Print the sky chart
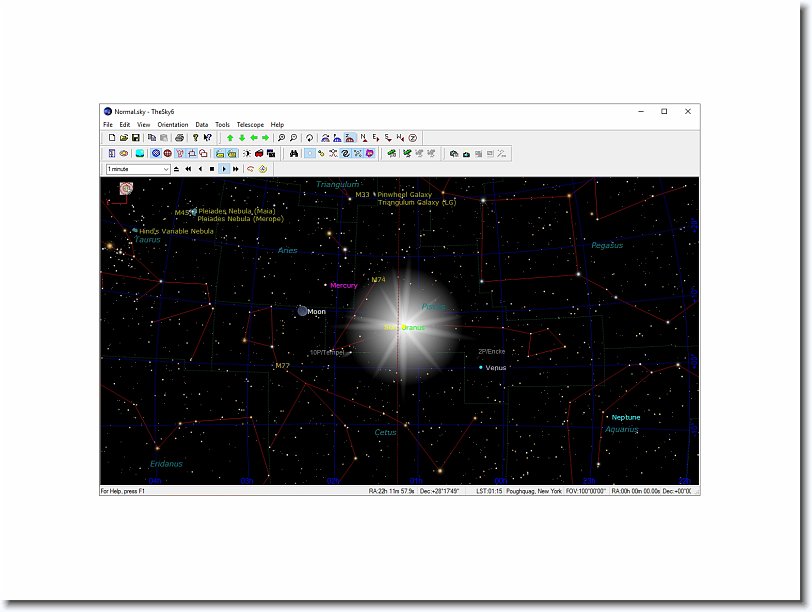 point(179,138)
